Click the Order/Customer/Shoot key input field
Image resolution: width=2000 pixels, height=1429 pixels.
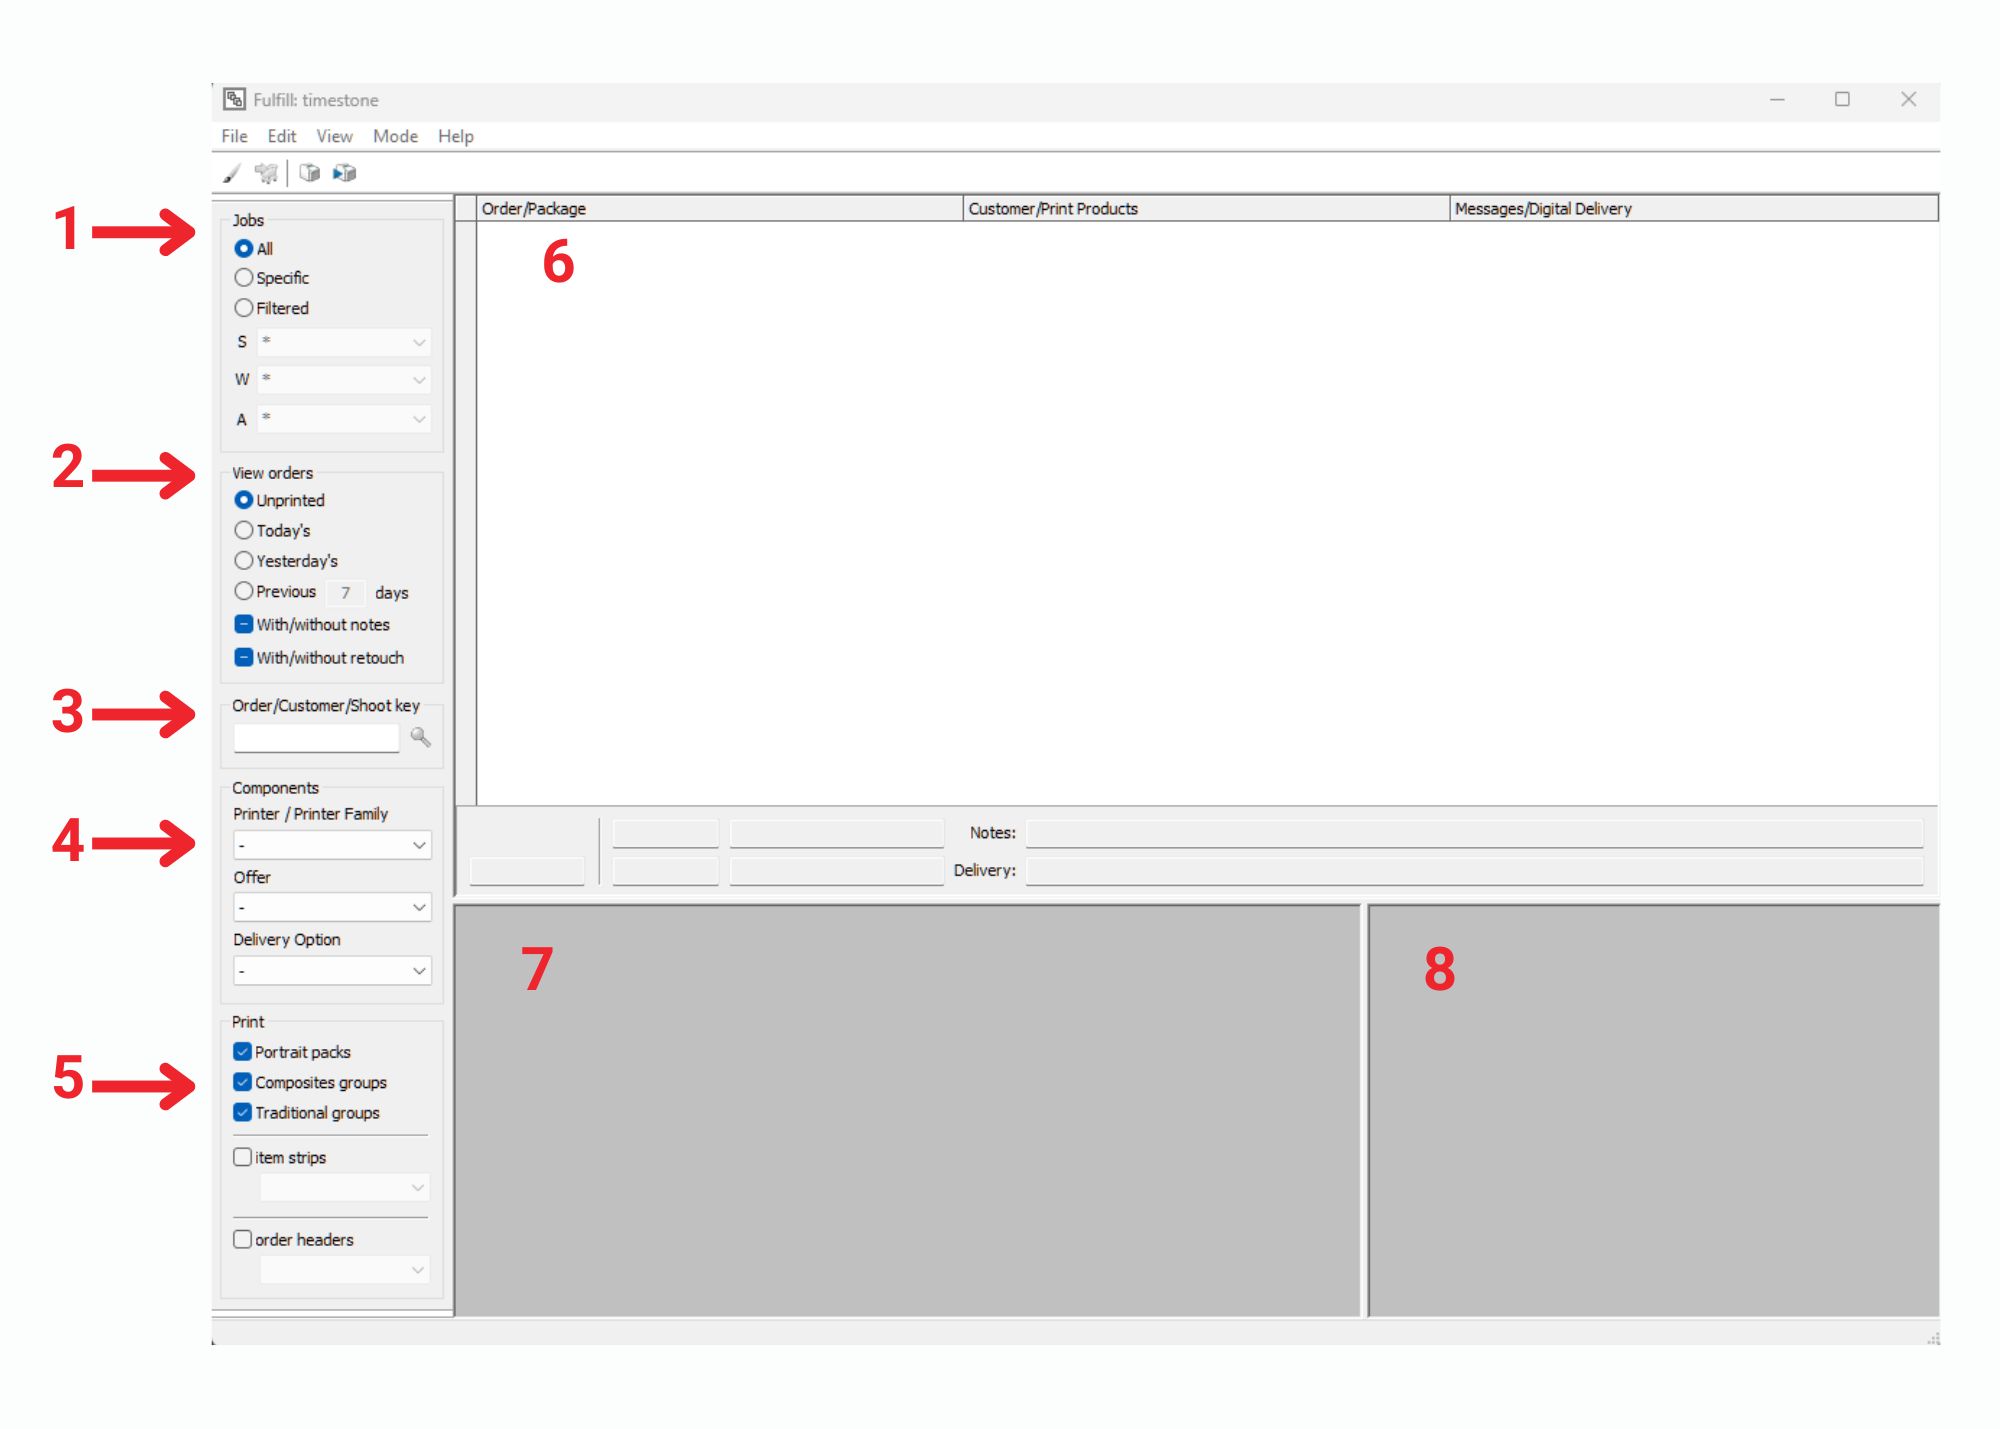pyautogui.click(x=316, y=738)
